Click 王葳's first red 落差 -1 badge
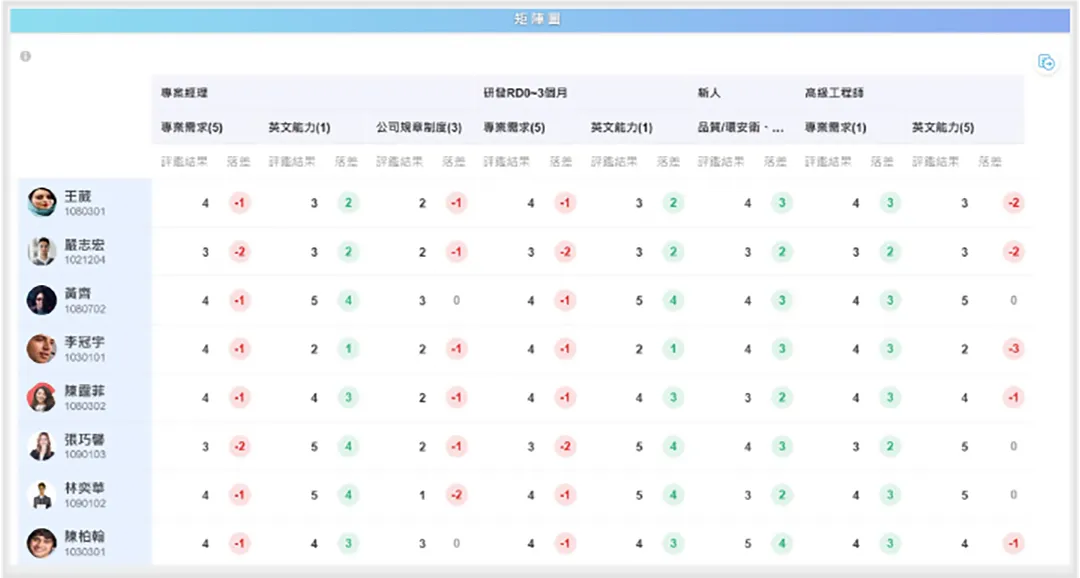 [237, 203]
